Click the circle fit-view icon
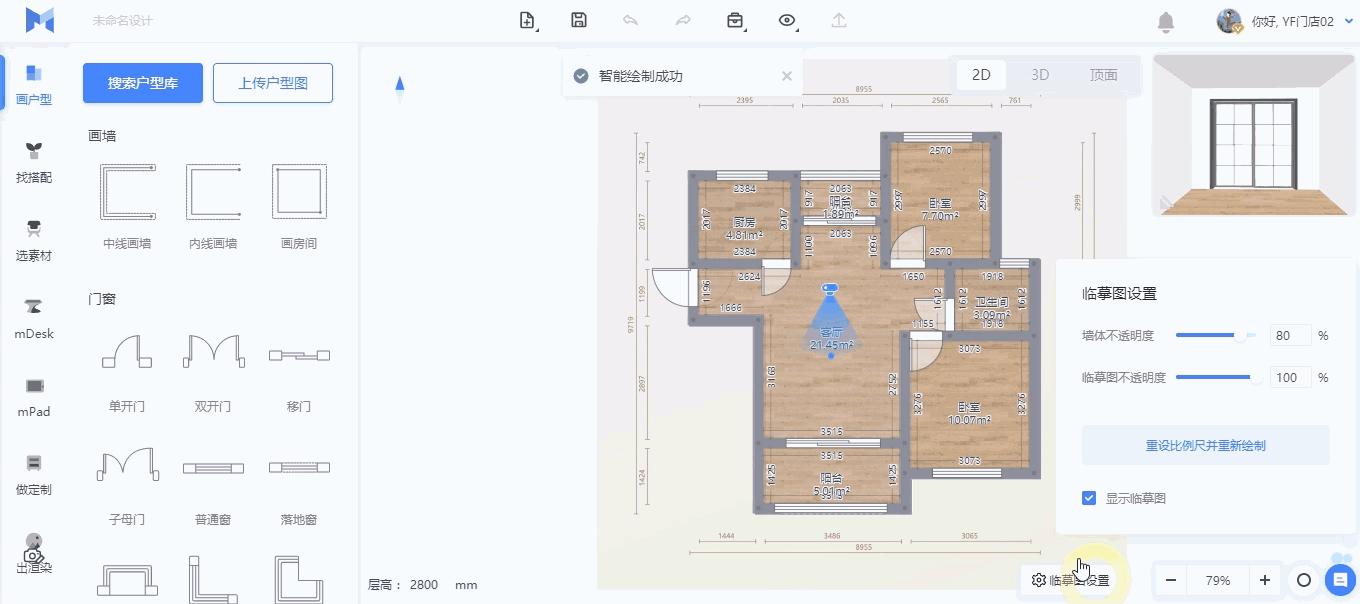 [1304, 580]
